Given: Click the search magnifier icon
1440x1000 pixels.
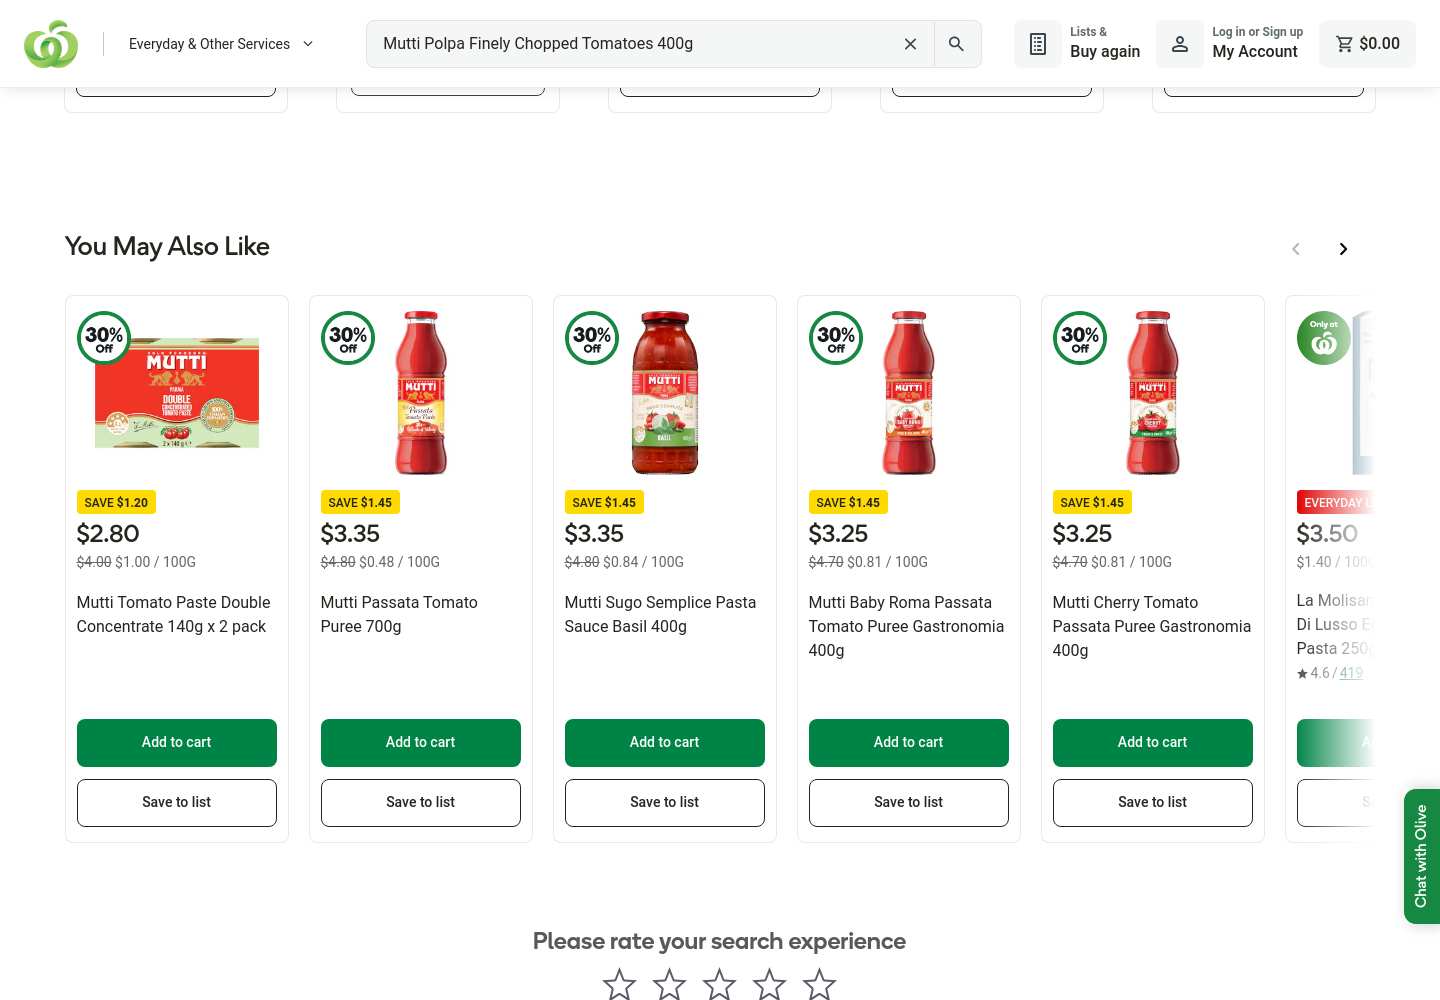Looking at the screenshot, I should (x=957, y=44).
